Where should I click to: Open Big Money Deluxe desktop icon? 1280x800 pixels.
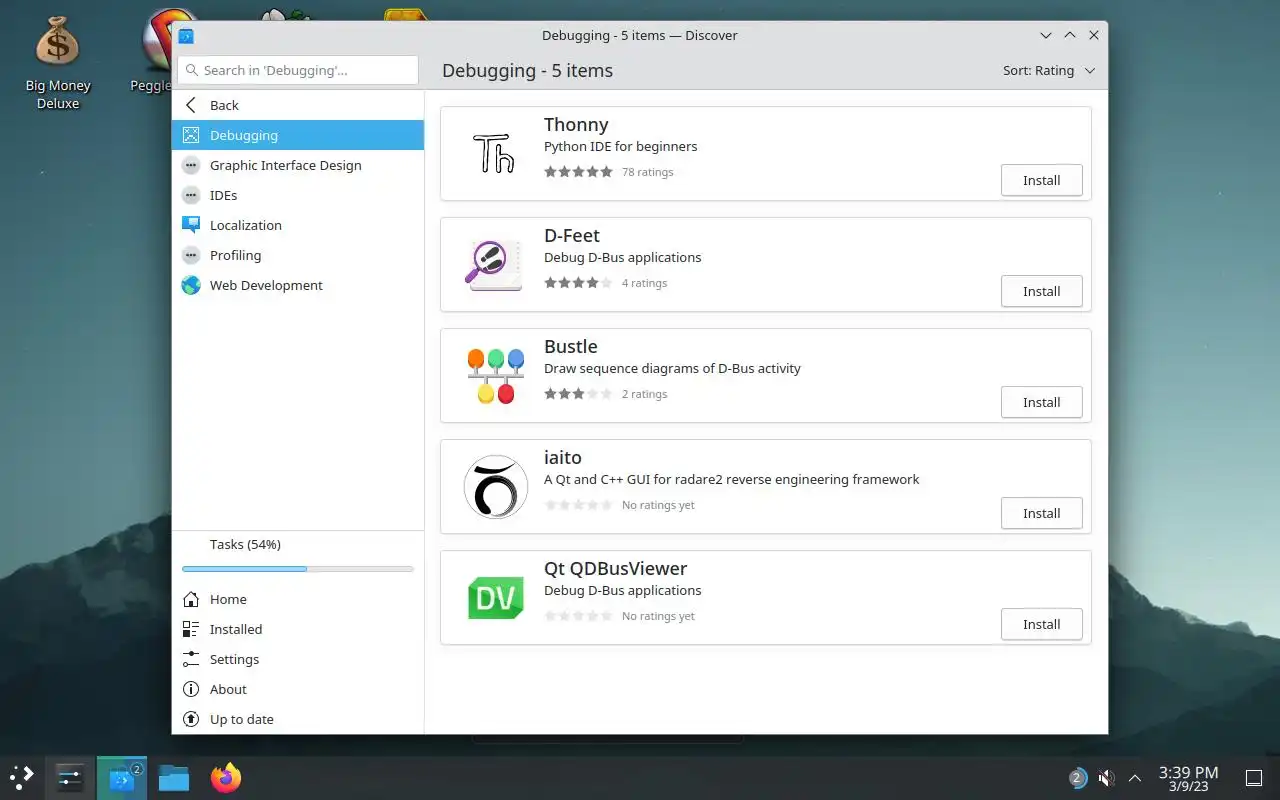58,62
